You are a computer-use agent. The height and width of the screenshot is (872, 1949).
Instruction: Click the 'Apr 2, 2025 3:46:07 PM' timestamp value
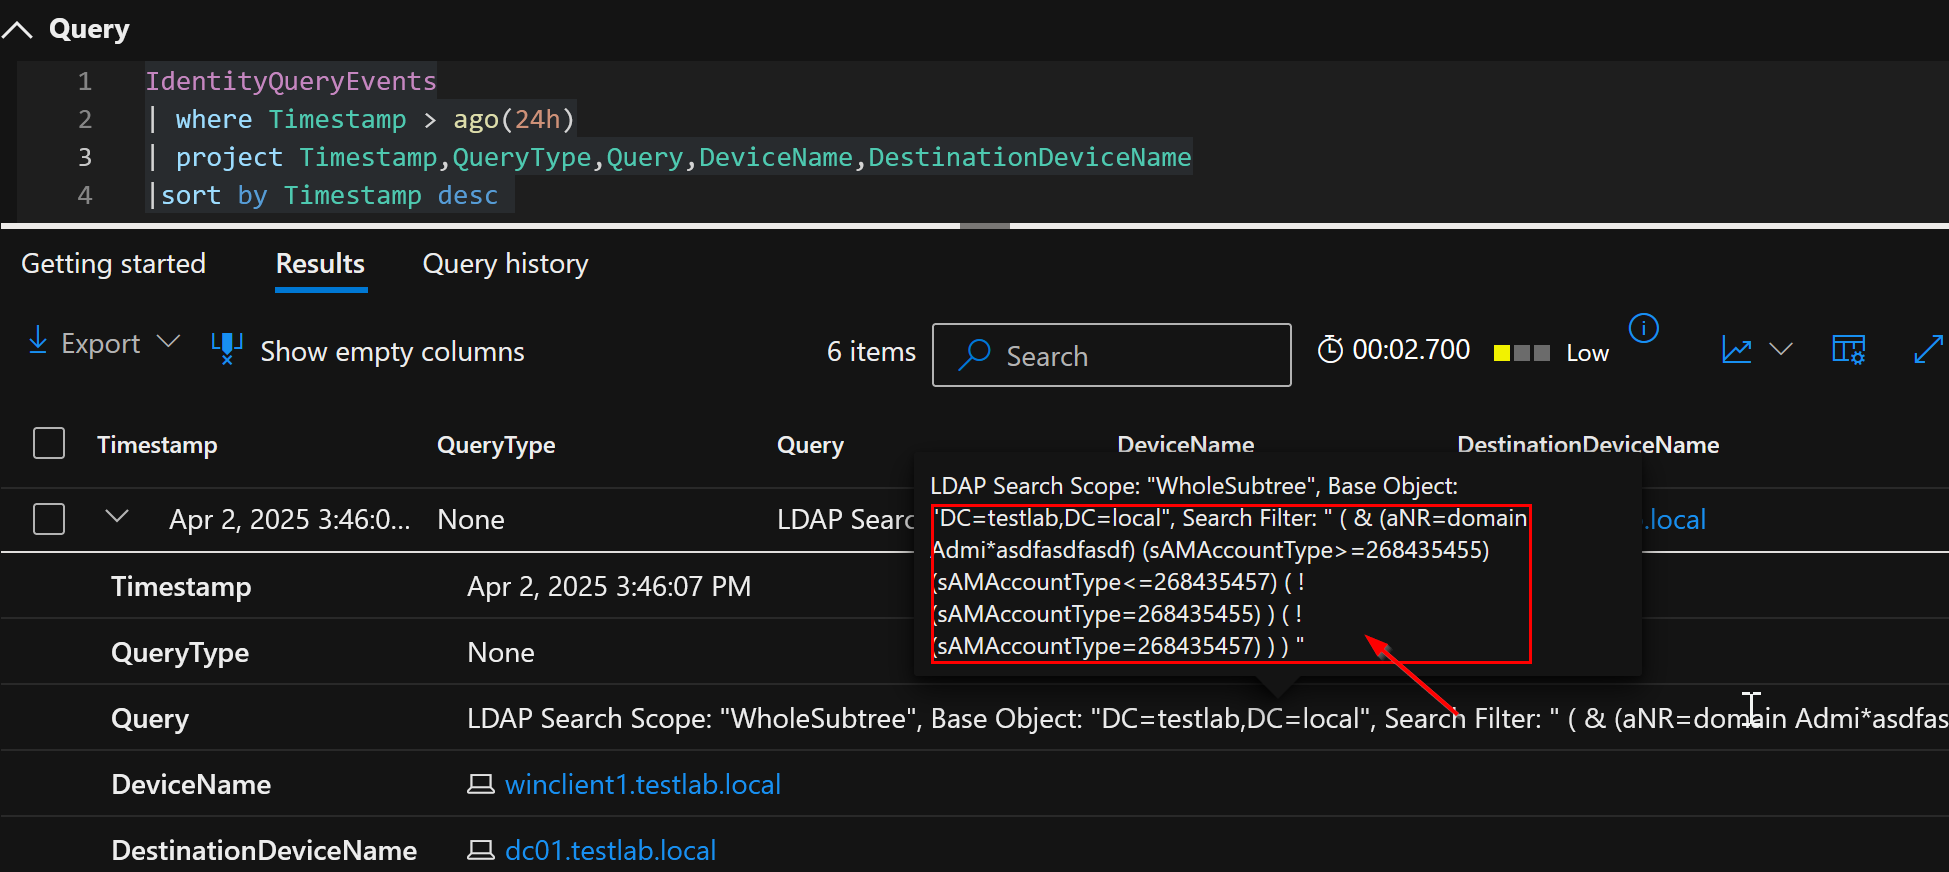[609, 586]
